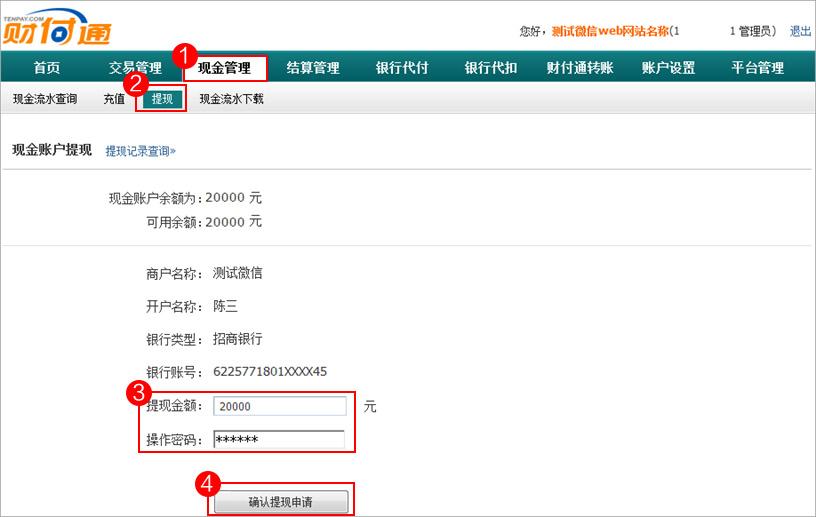Open the 财付通转账 tab
The height and width of the screenshot is (517, 816).
[x=580, y=68]
